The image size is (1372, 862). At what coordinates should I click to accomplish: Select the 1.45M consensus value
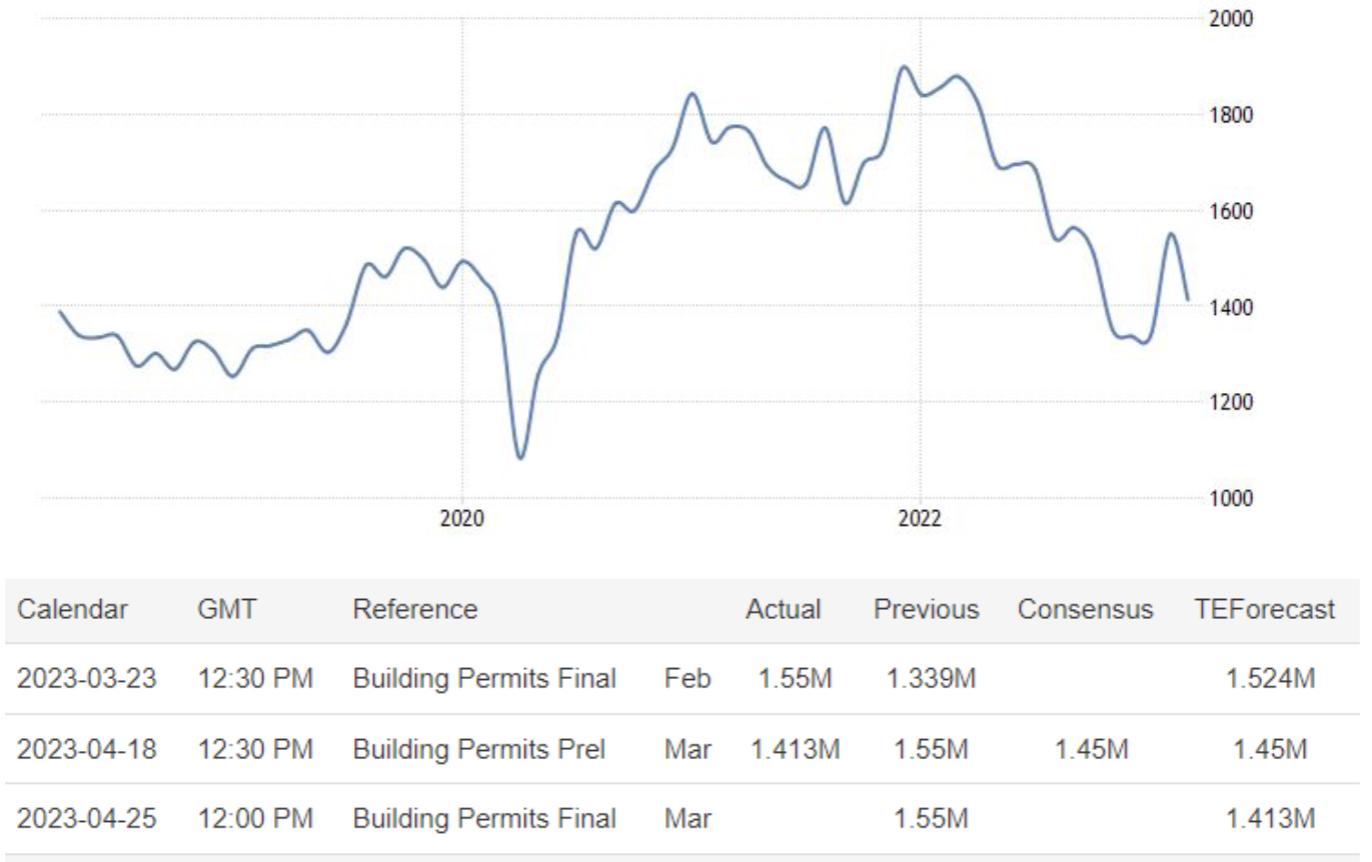(x=1092, y=749)
